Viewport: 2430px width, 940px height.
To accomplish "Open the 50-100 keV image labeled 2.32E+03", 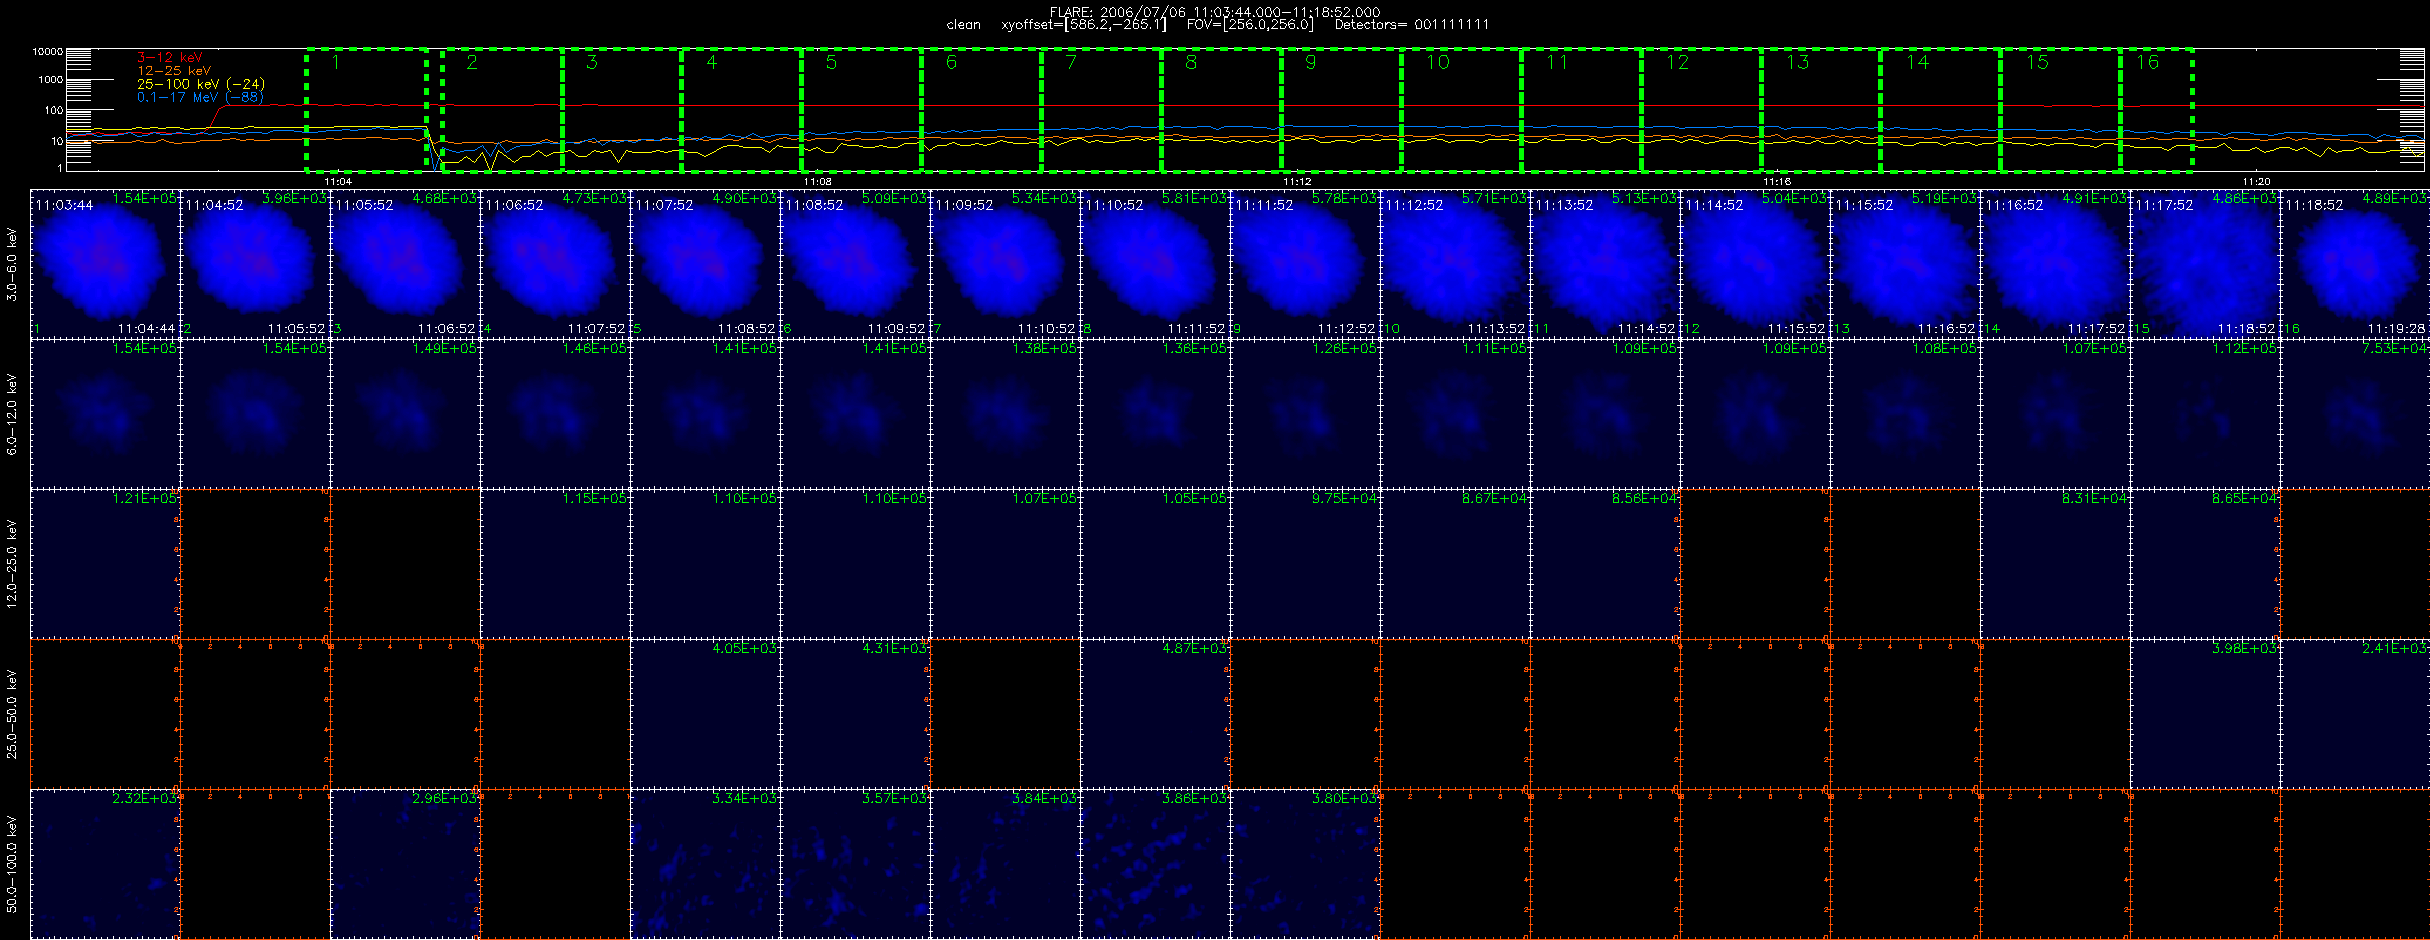I will 105,864.
